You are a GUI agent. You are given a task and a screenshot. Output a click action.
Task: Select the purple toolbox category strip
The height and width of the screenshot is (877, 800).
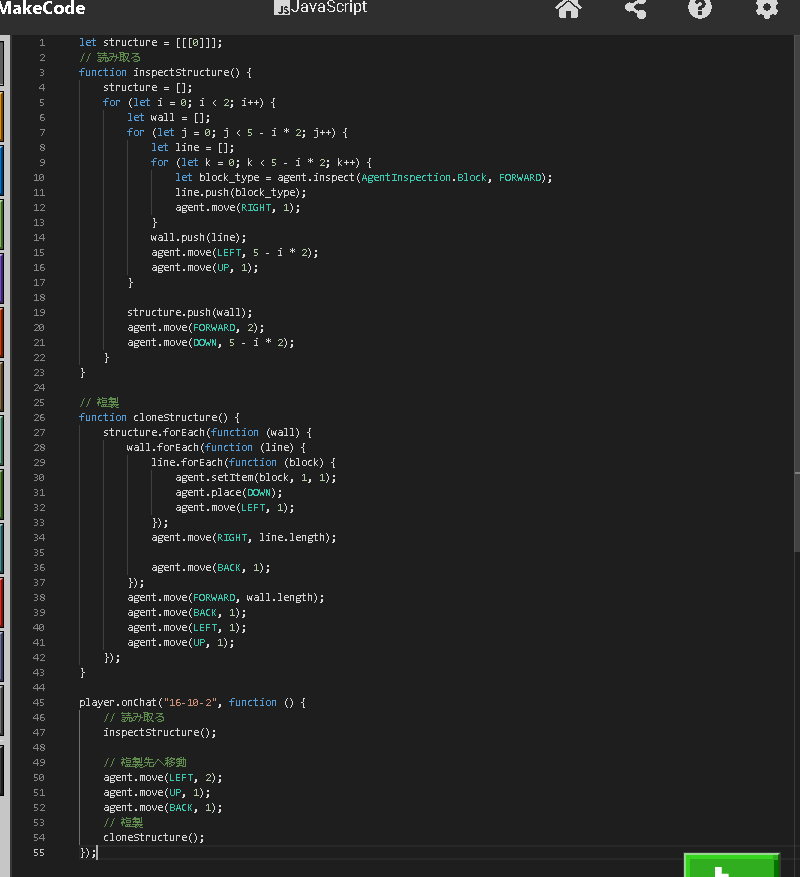click(x=2, y=277)
